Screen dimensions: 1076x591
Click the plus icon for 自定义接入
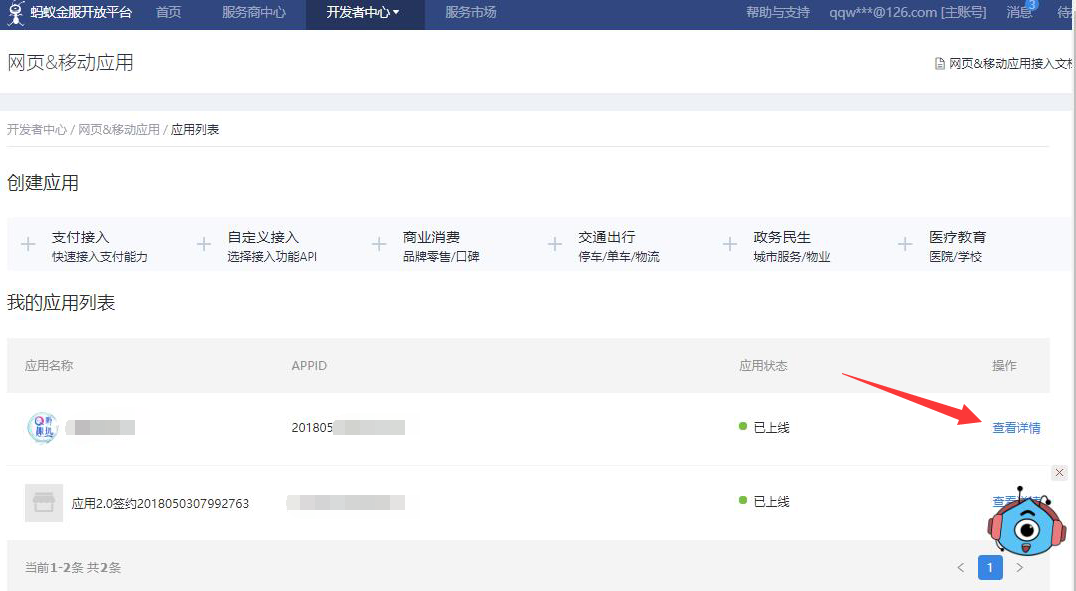[x=204, y=245]
